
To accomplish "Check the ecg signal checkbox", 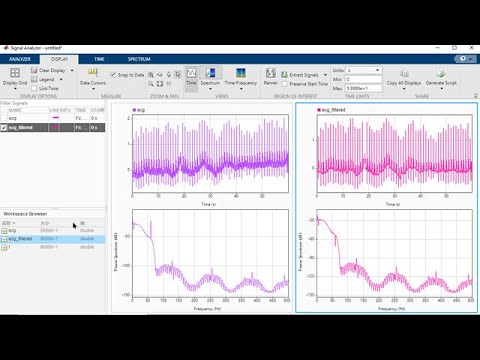I will (x=4, y=118).
